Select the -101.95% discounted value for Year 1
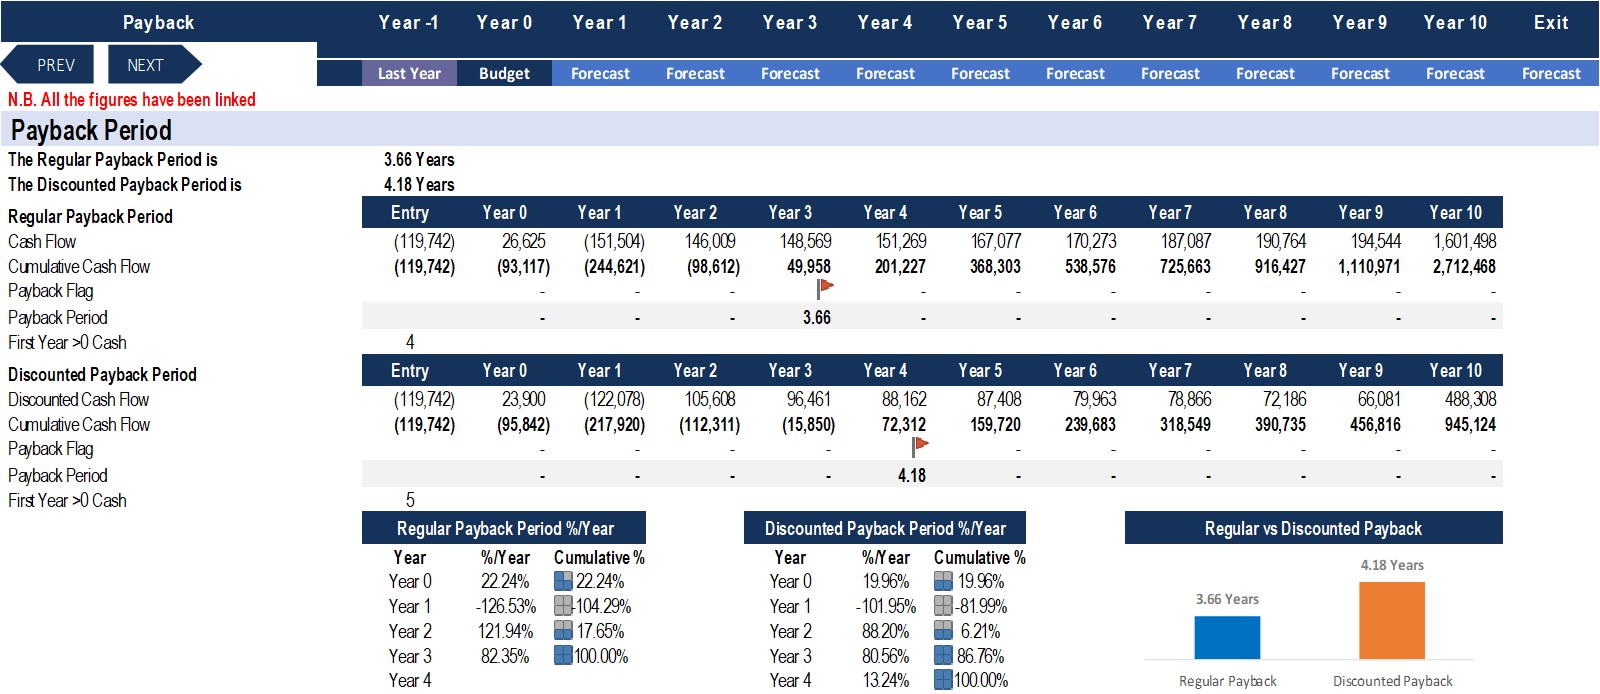The image size is (1600, 694). pyautogui.click(x=885, y=606)
